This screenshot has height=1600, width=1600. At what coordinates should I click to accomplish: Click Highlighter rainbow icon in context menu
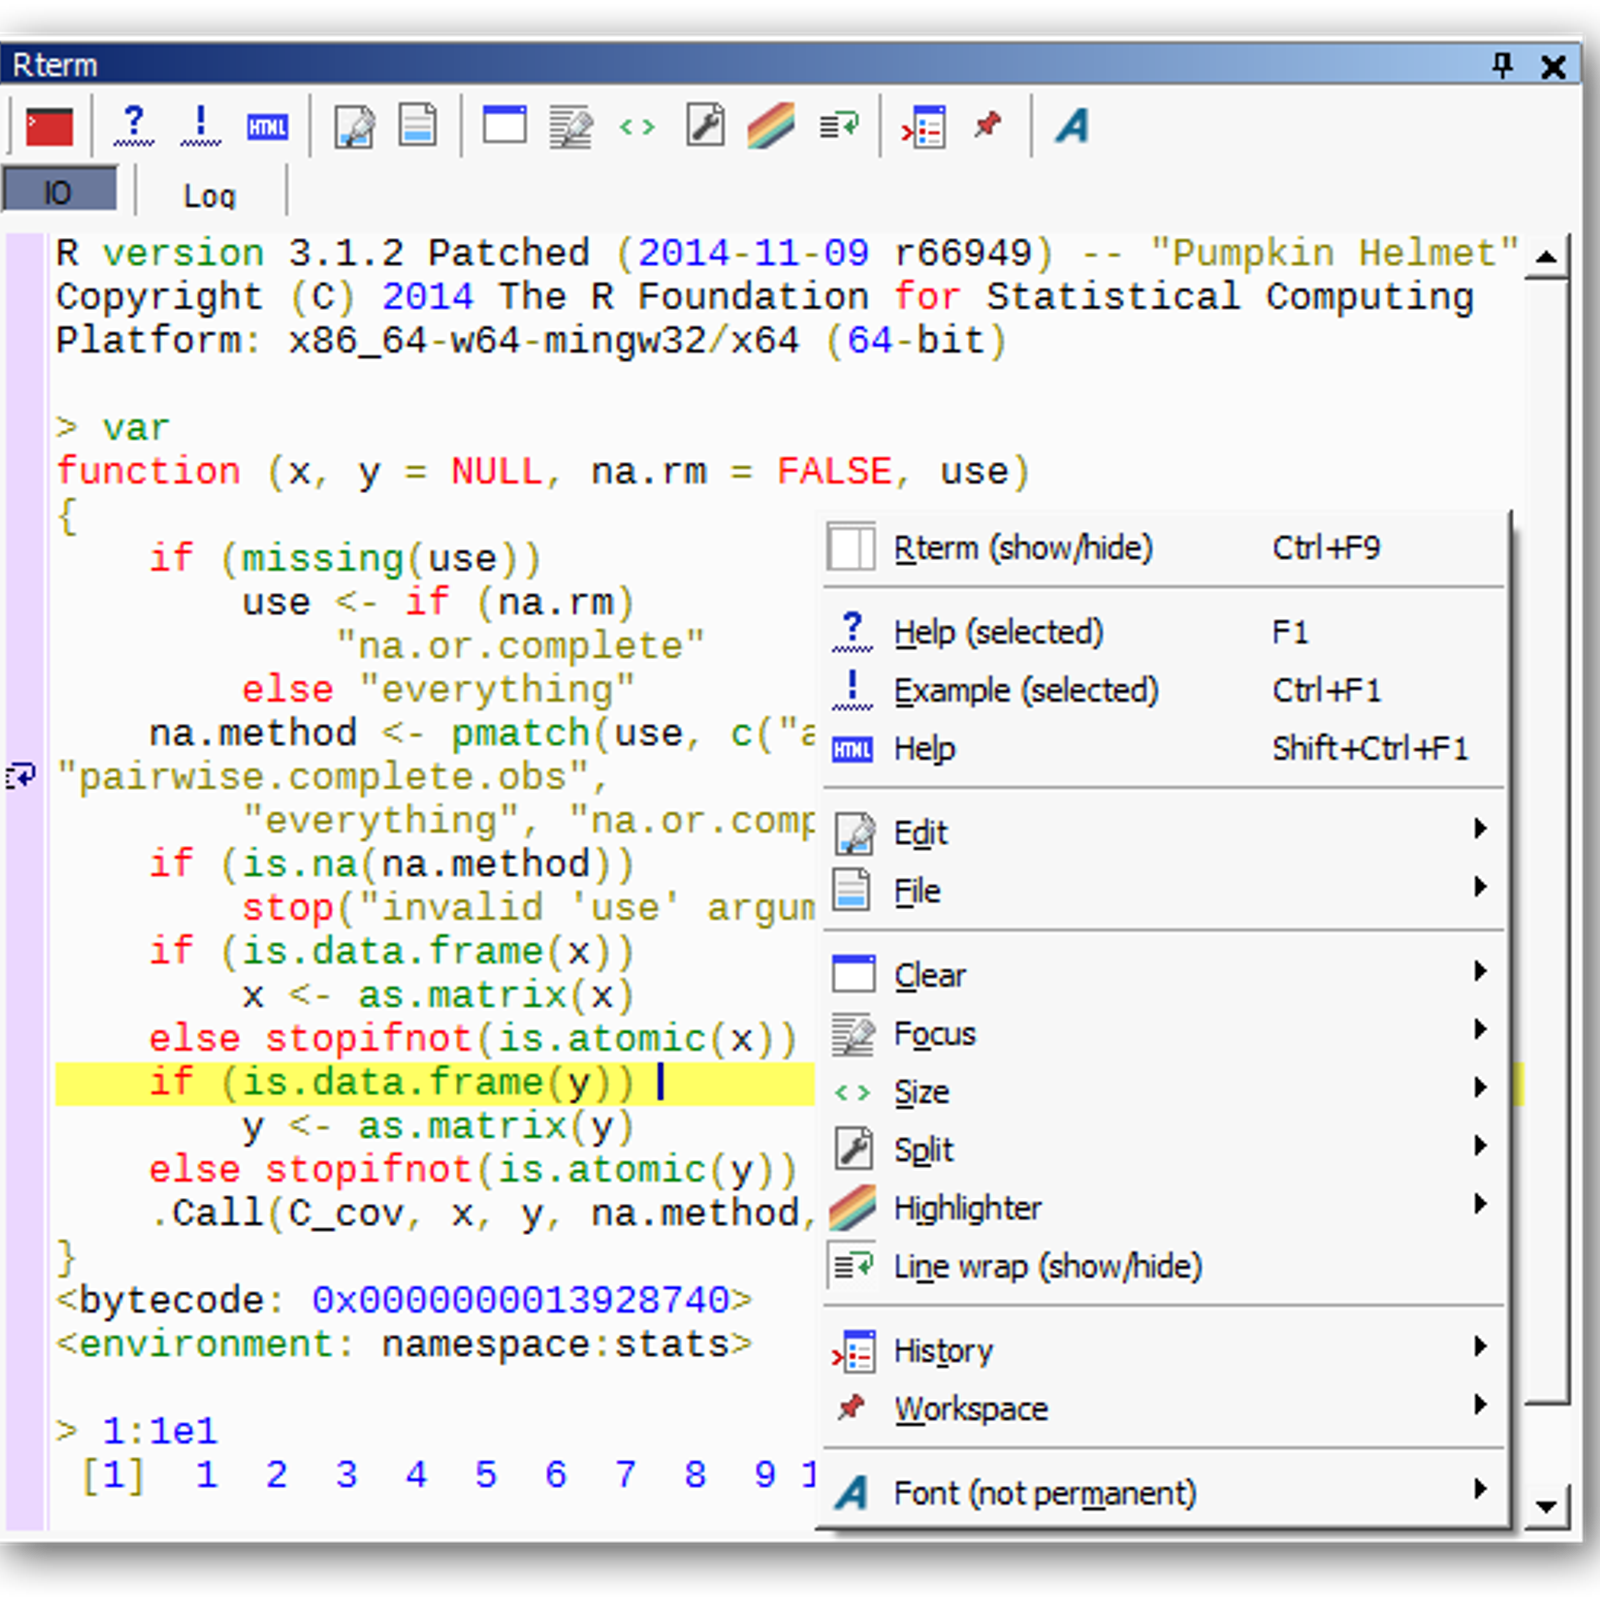point(853,1208)
